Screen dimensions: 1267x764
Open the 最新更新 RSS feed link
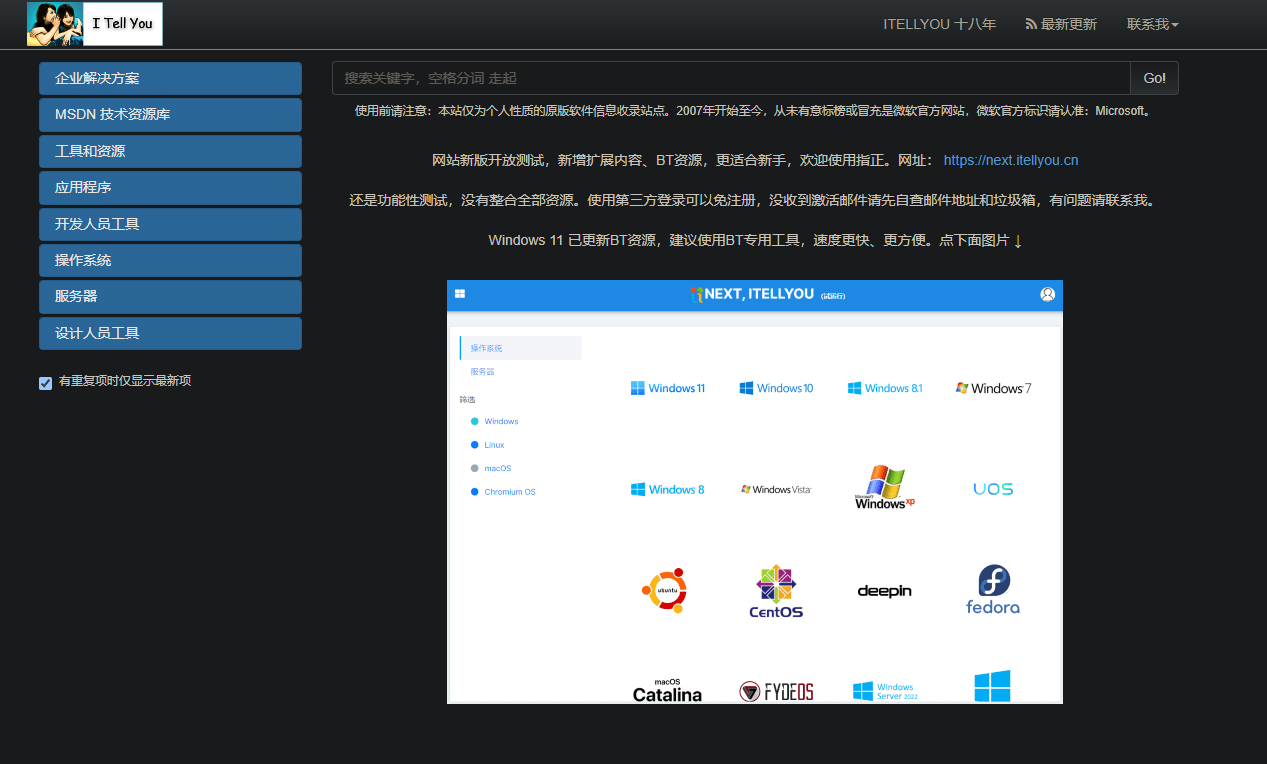[x=1061, y=24]
